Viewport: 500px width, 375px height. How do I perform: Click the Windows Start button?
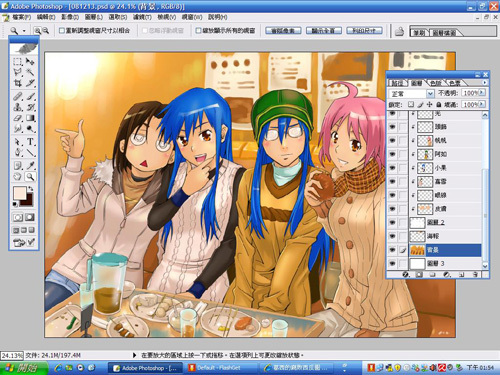[23, 368]
